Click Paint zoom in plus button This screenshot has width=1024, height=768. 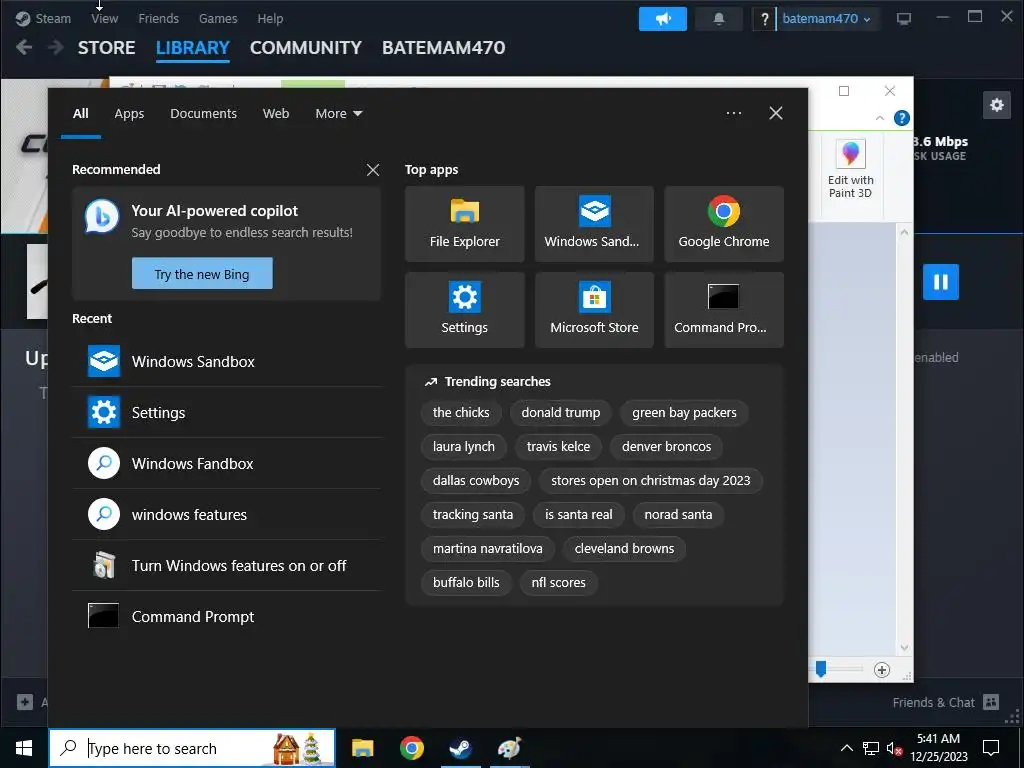[x=882, y=670]
